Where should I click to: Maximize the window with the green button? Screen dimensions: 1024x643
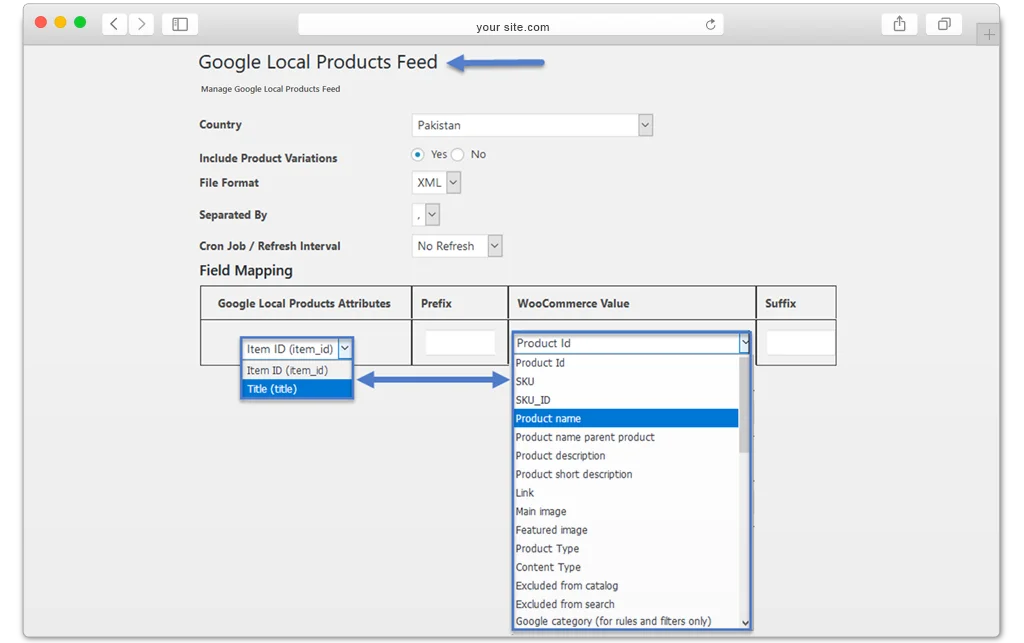click(80, 22)
